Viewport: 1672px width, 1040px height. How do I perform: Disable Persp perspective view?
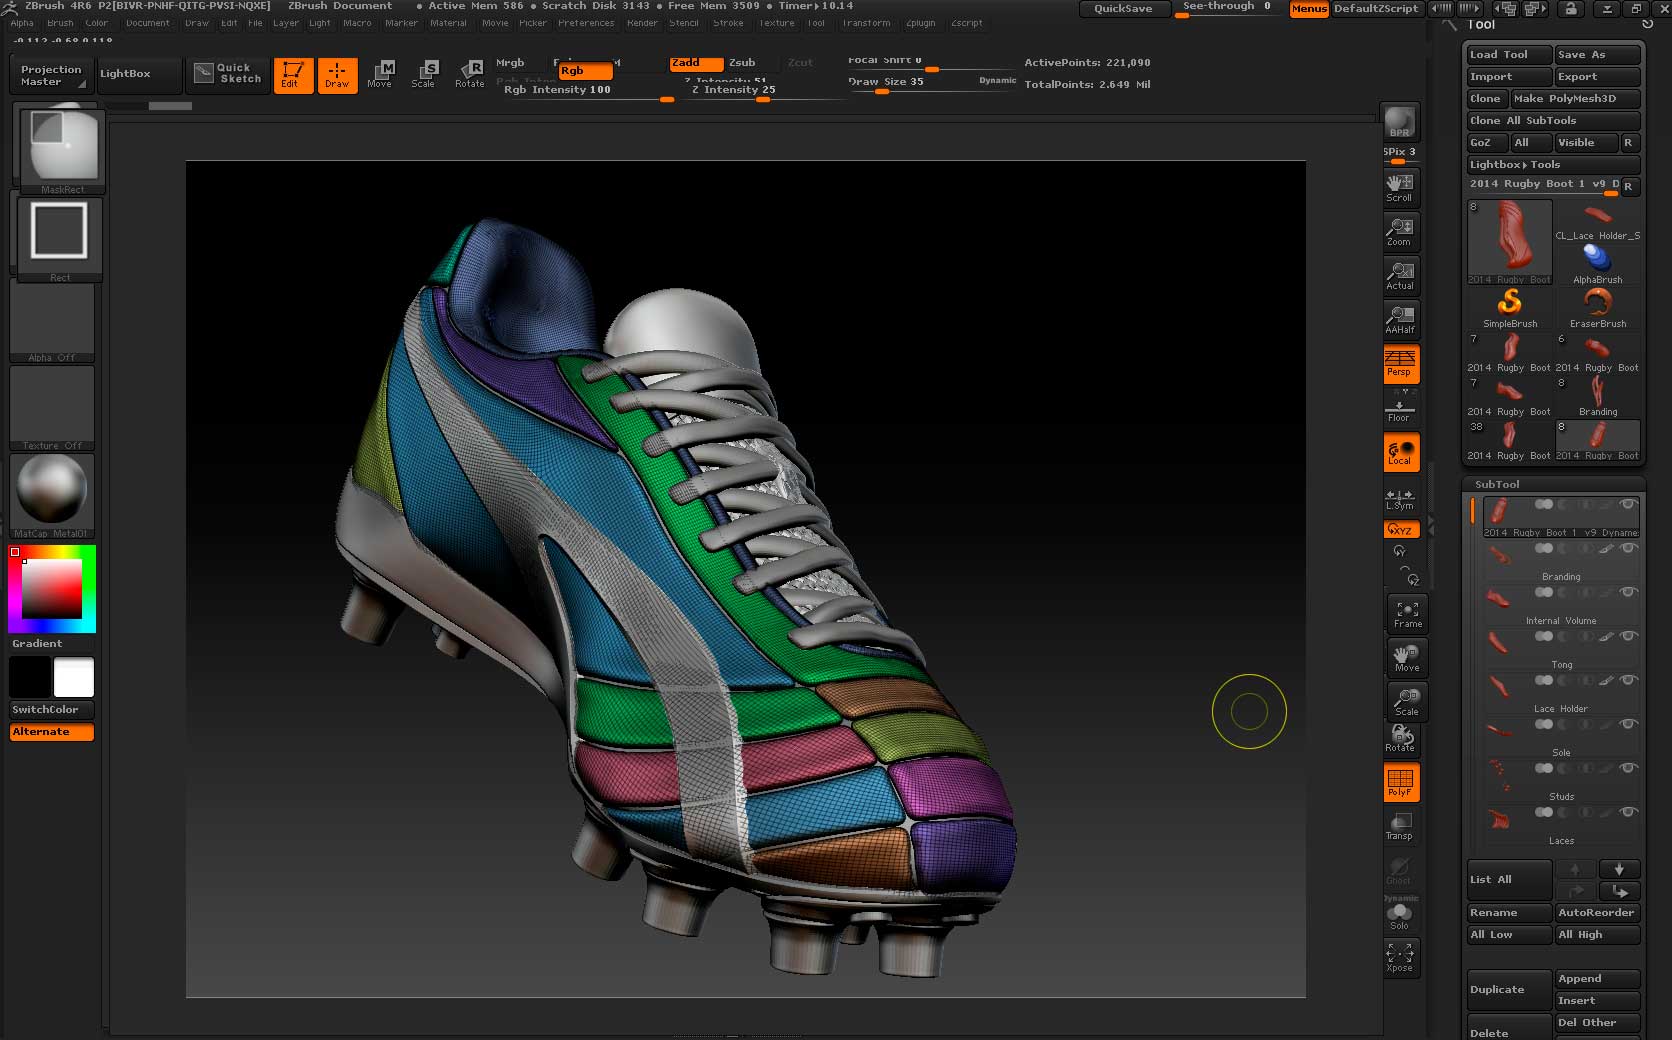[x=1400, y=363]
